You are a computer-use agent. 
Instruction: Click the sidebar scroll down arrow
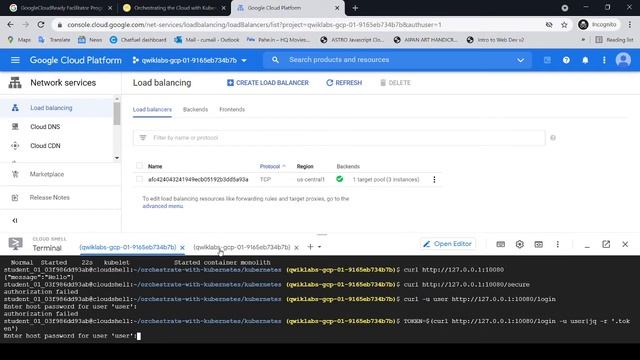(x=117, y=158)
